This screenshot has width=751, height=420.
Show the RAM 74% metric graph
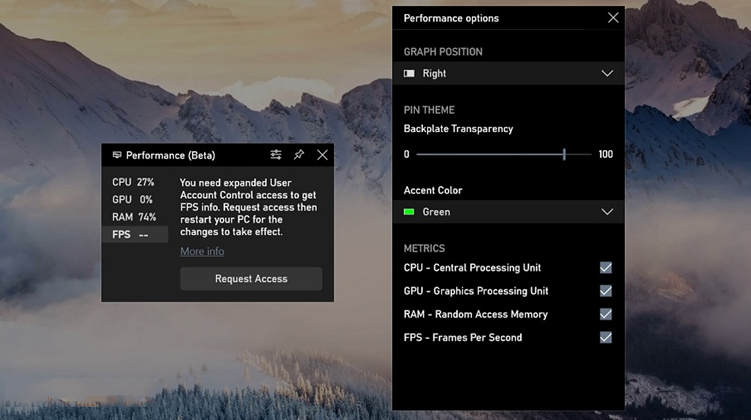tap(134, 217)
